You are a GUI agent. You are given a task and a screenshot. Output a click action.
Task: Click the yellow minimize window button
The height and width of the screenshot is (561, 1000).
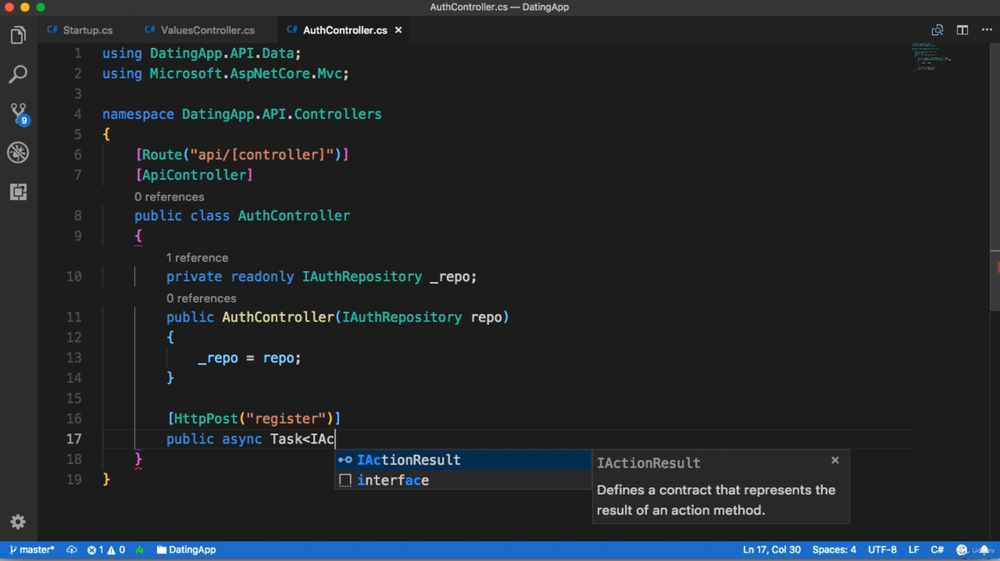pos(25,7)
